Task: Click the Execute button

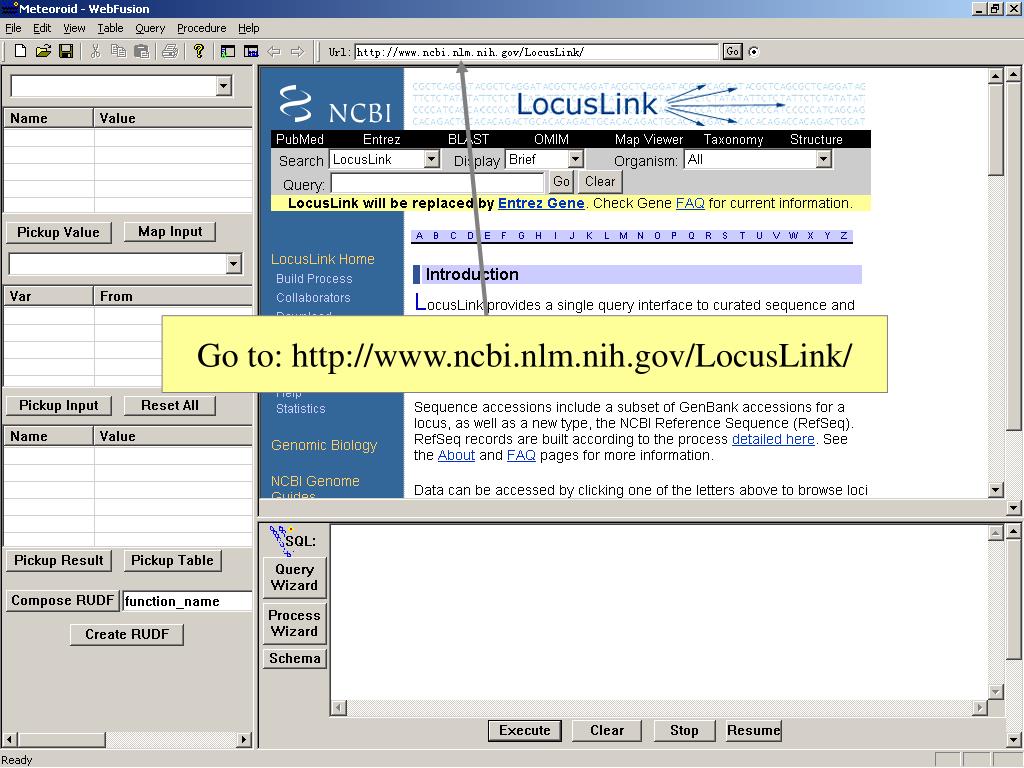Action: (524, 730)
